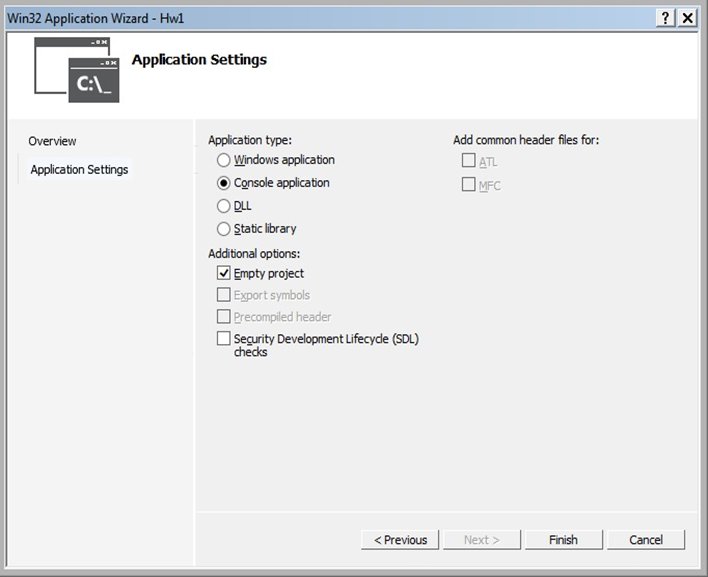Choose DLL as application type
Image resolution: width=708 pixels, height=577 pixels.
point(224,206)
